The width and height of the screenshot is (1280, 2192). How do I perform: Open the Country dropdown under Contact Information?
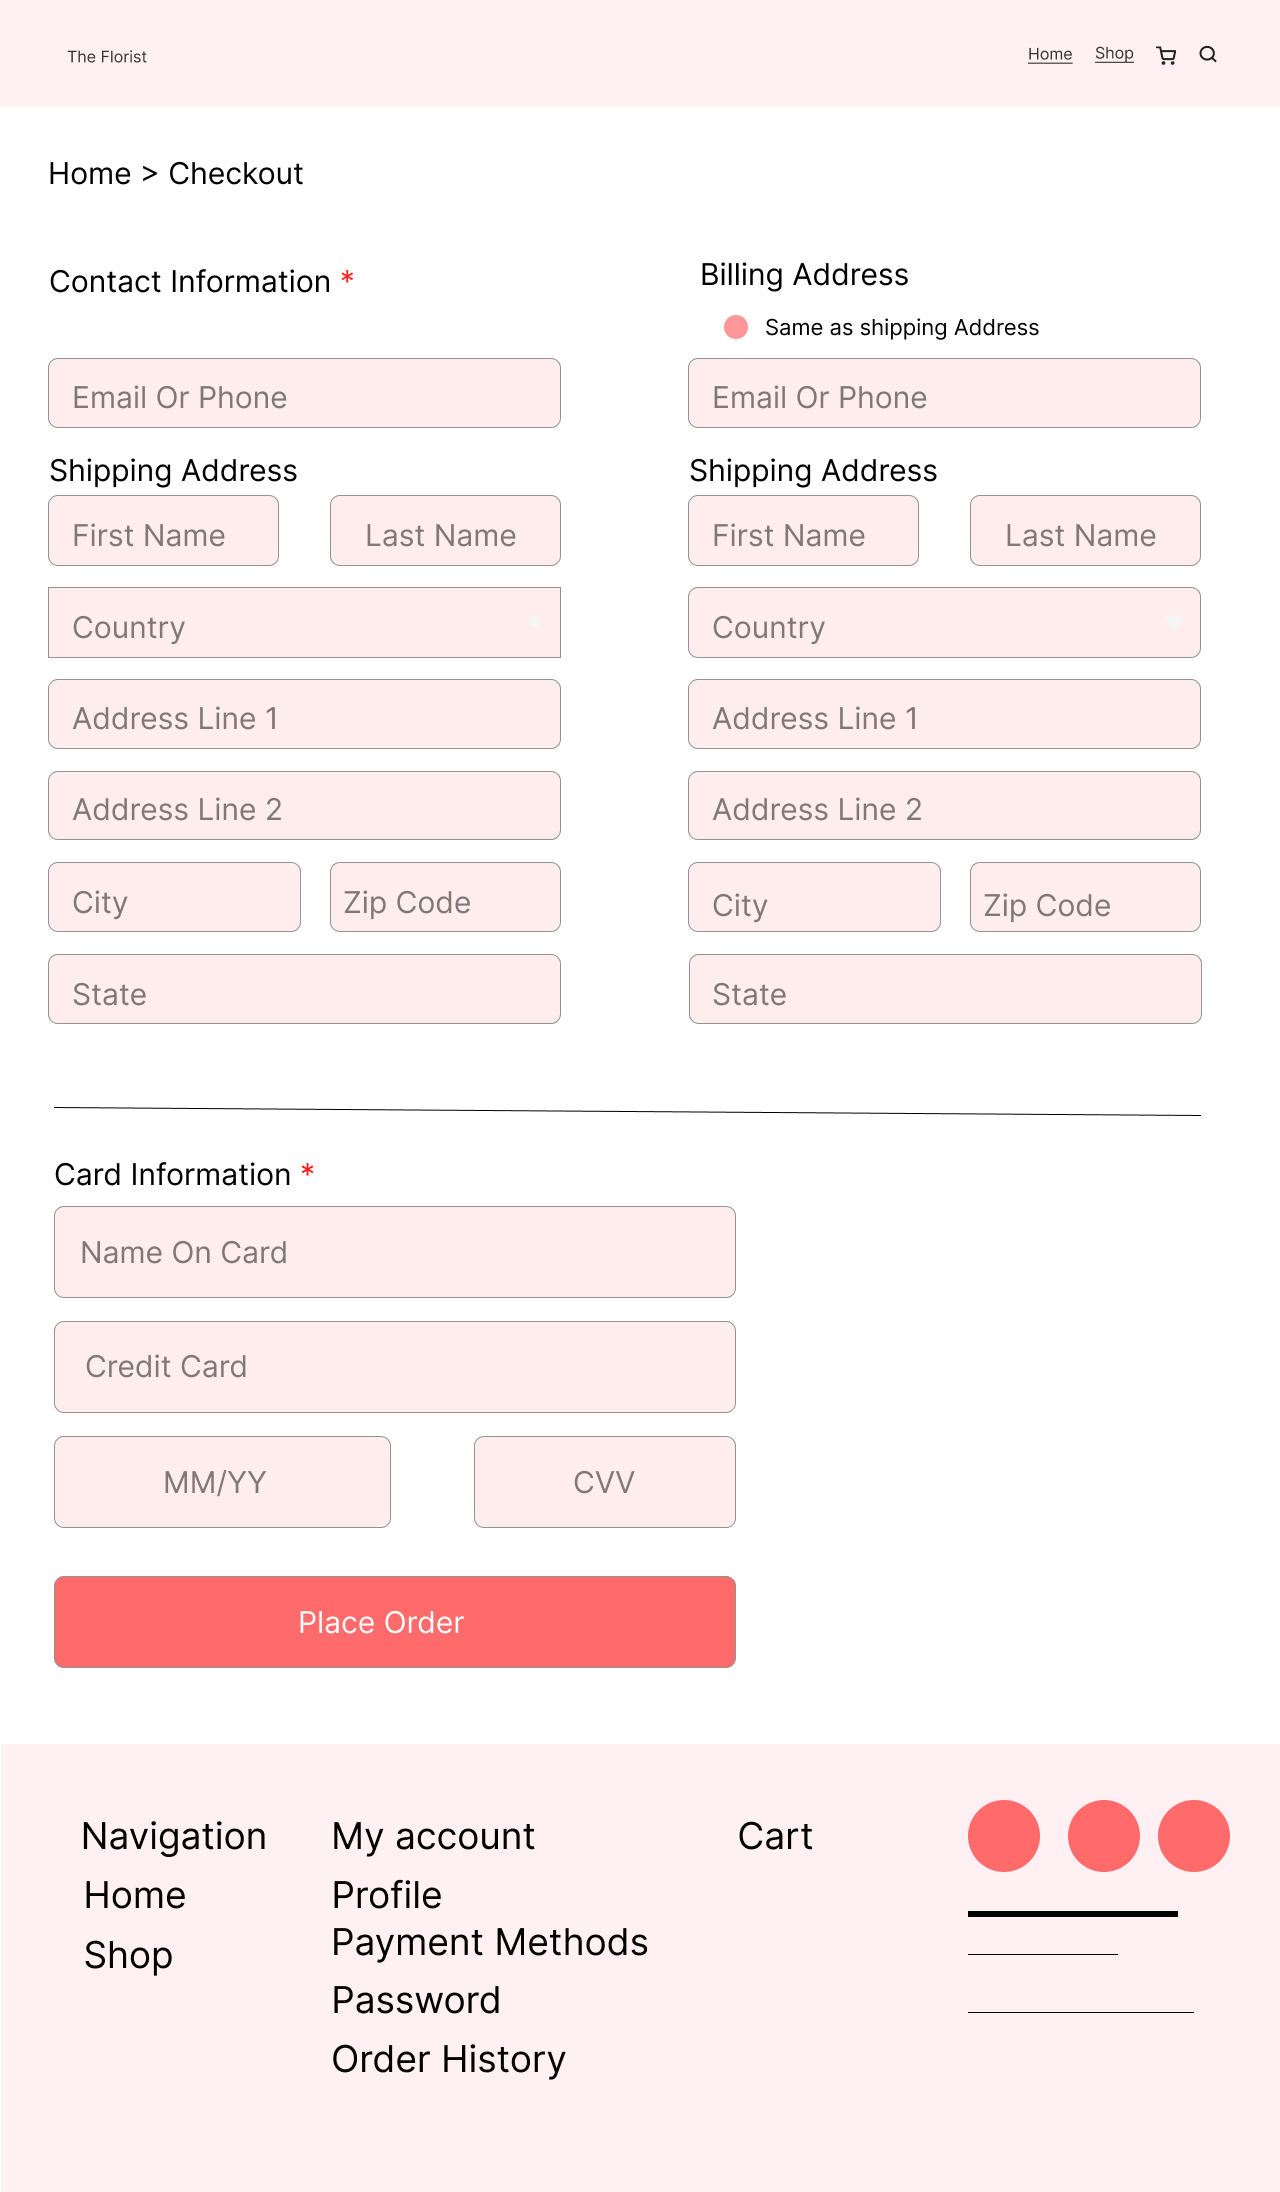tap(304, 622)
